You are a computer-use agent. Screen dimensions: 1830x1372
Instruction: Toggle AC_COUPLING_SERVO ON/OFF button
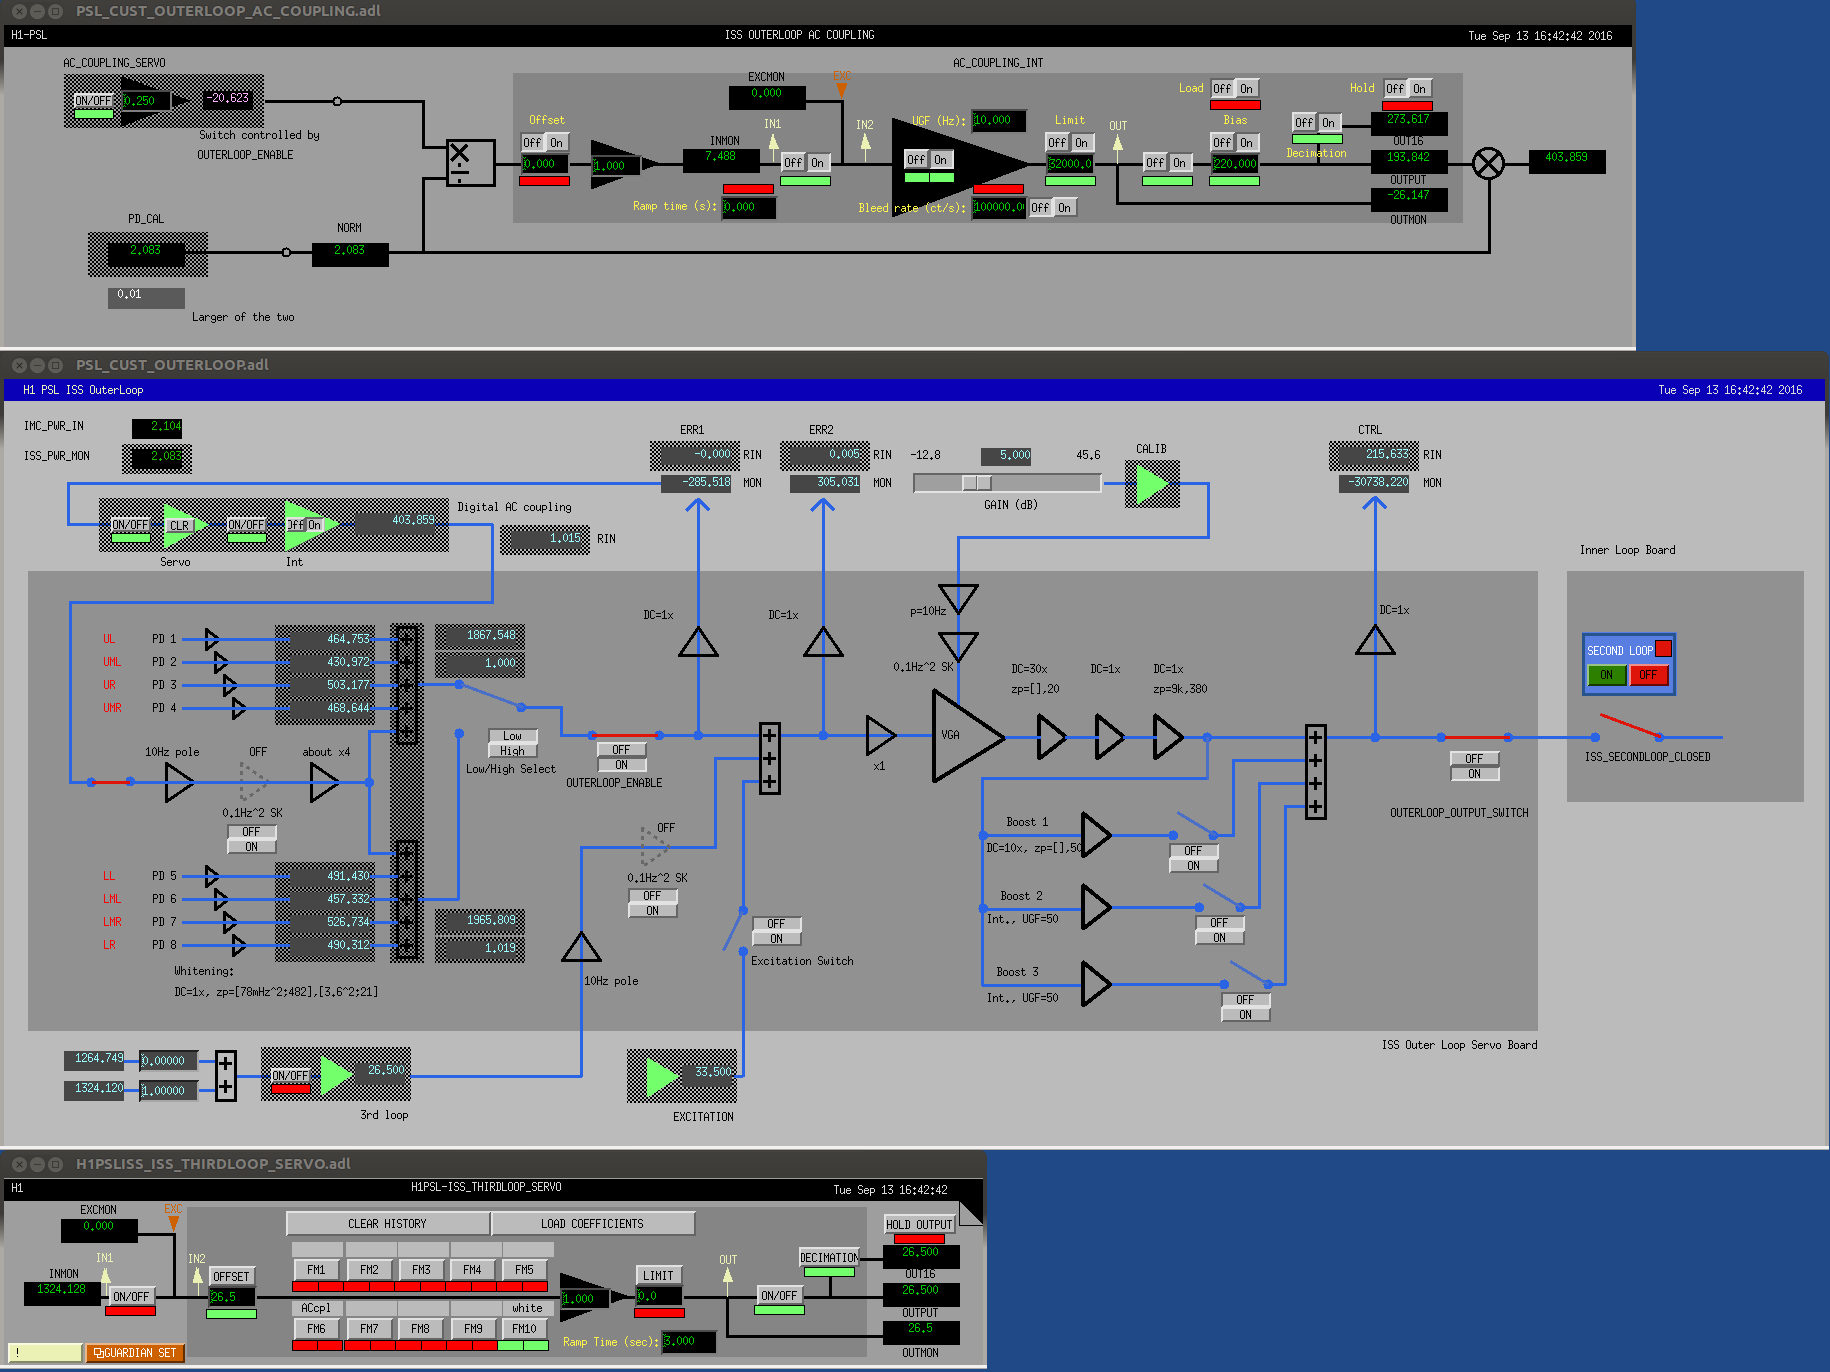point(94,100)
